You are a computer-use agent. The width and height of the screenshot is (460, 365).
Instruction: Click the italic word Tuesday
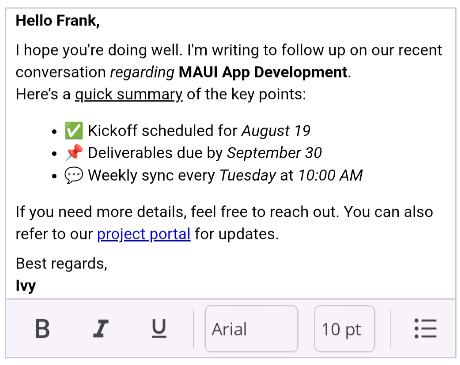pyautogui.click(x=248, y=175)
